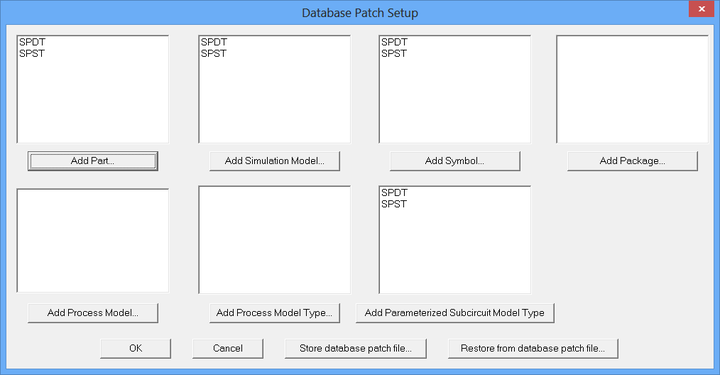Store database patch file
Screen dimensions: 720x375
[x=355, y=348]
